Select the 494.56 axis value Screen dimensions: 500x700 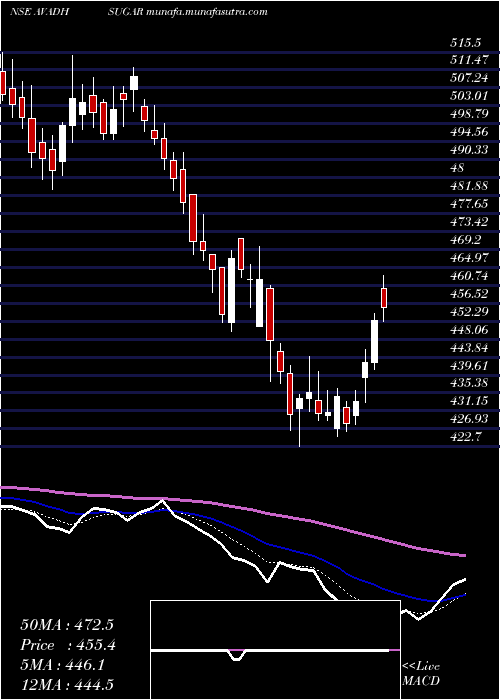469,132
